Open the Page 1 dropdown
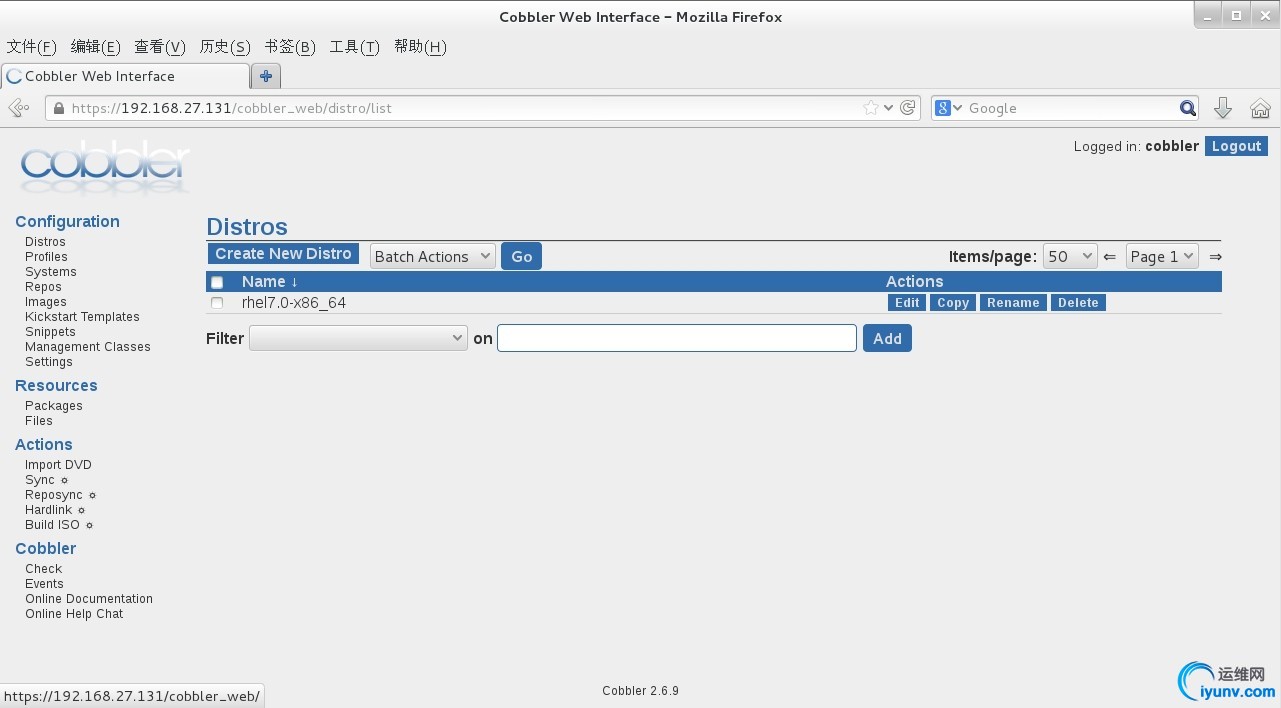This screenshot has width=1281, height=708. coord(1162,257)
